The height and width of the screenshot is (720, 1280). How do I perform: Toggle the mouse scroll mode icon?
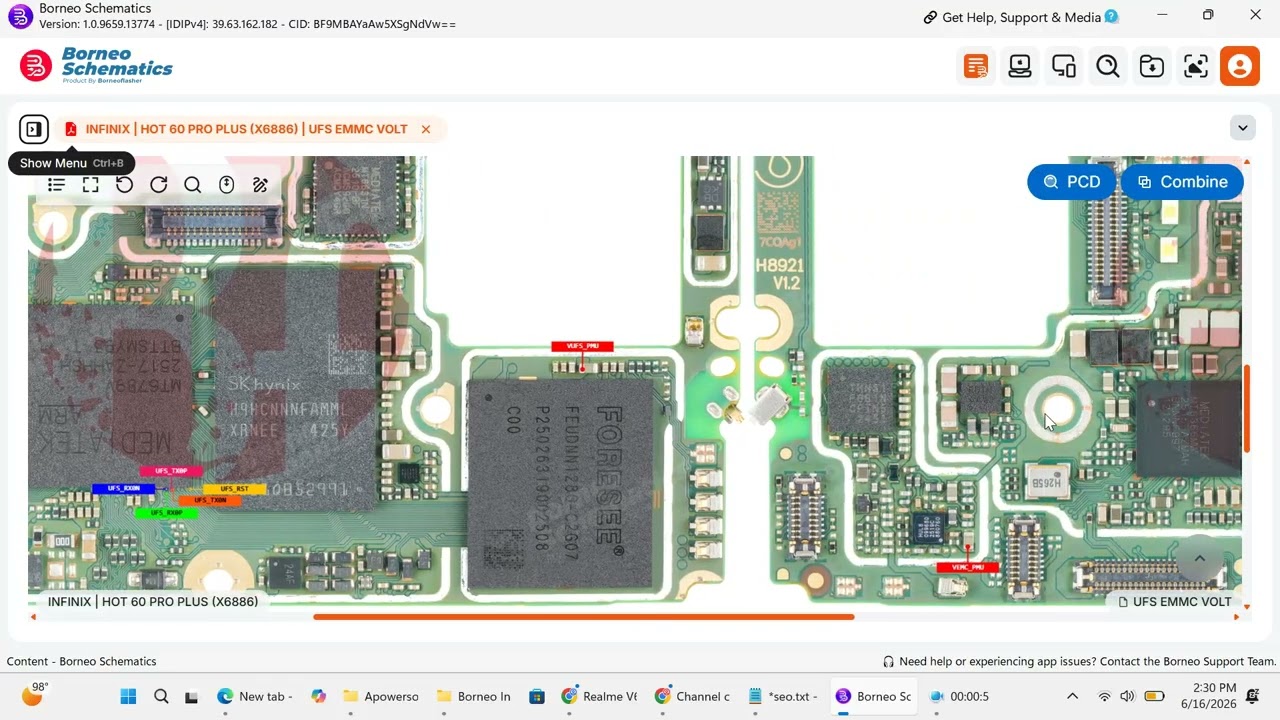(x=226, y=184)
